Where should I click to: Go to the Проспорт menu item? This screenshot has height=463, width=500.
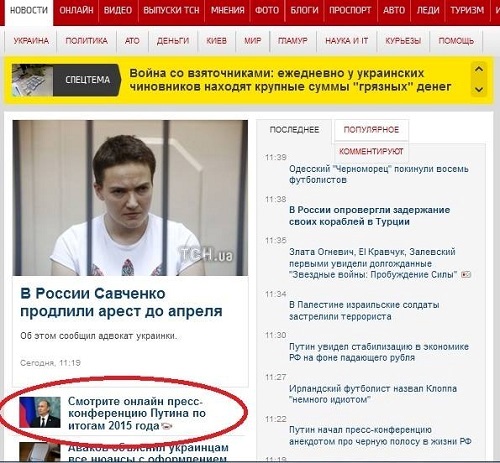pos(350,11)
